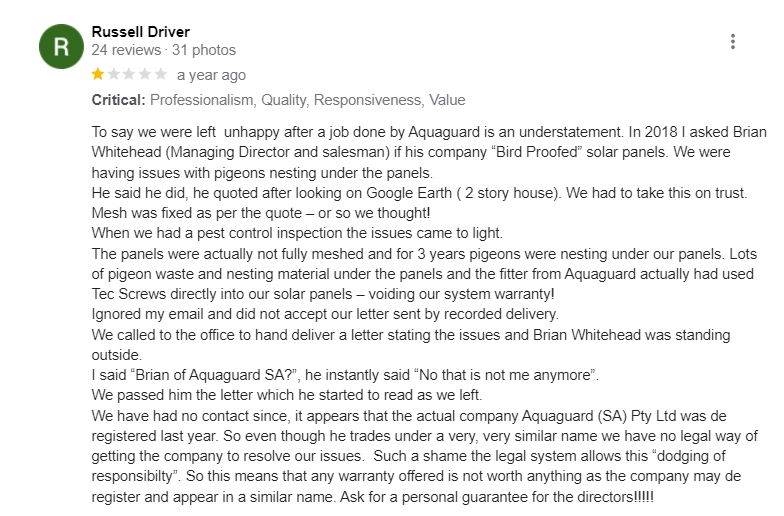Click the green R profile avatar
The image size is (784, 516).
(x=62, y=46)
